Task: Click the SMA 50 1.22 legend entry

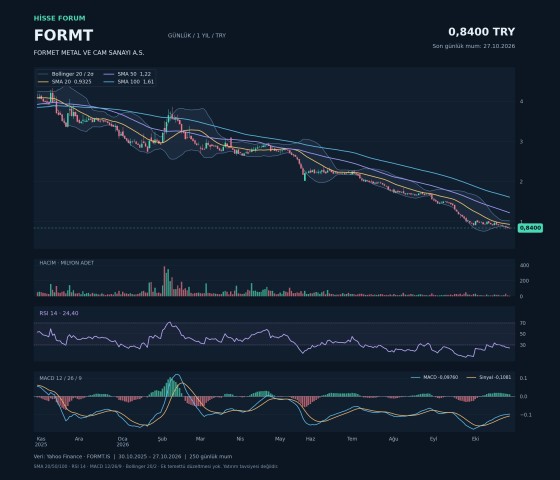Action: tap(128, 74)
